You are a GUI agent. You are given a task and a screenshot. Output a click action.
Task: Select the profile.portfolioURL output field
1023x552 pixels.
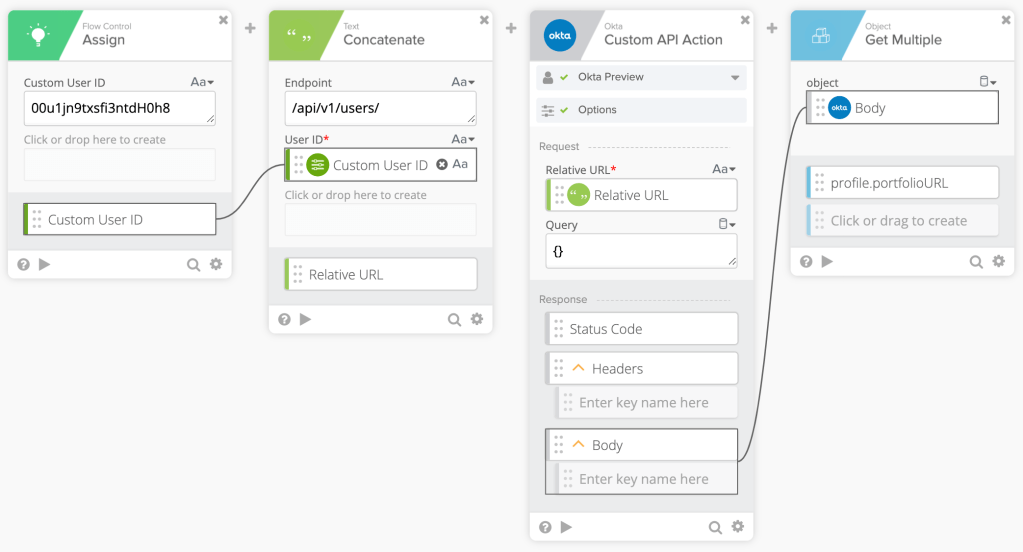click(x=903, y=183)
